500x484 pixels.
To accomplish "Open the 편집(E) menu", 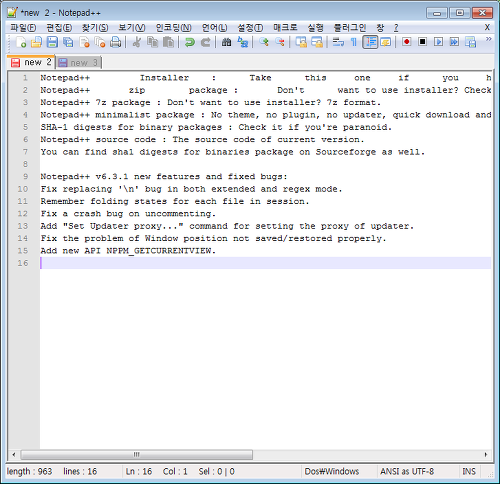I will (59, 28).
